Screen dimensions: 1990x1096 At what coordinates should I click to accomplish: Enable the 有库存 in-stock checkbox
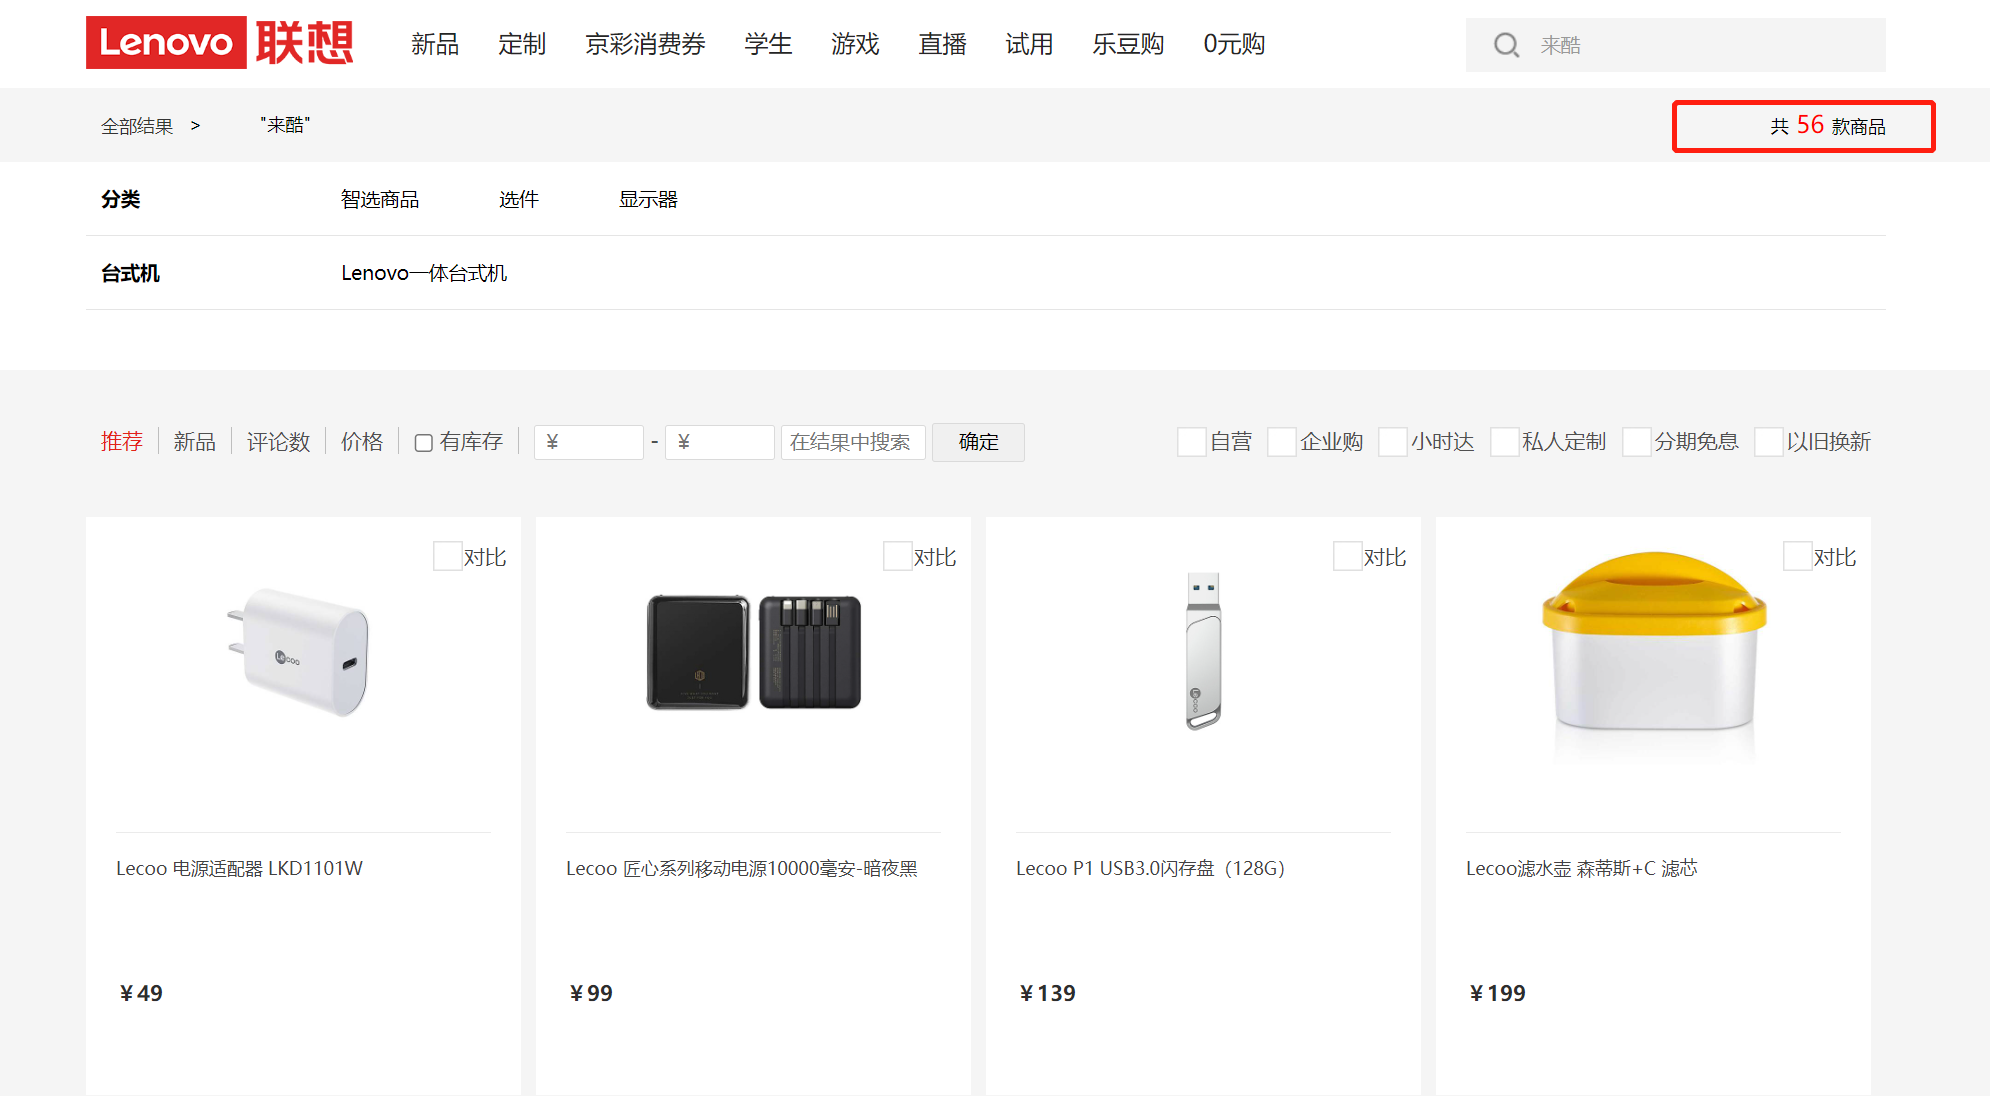click(x=424, y=443)
